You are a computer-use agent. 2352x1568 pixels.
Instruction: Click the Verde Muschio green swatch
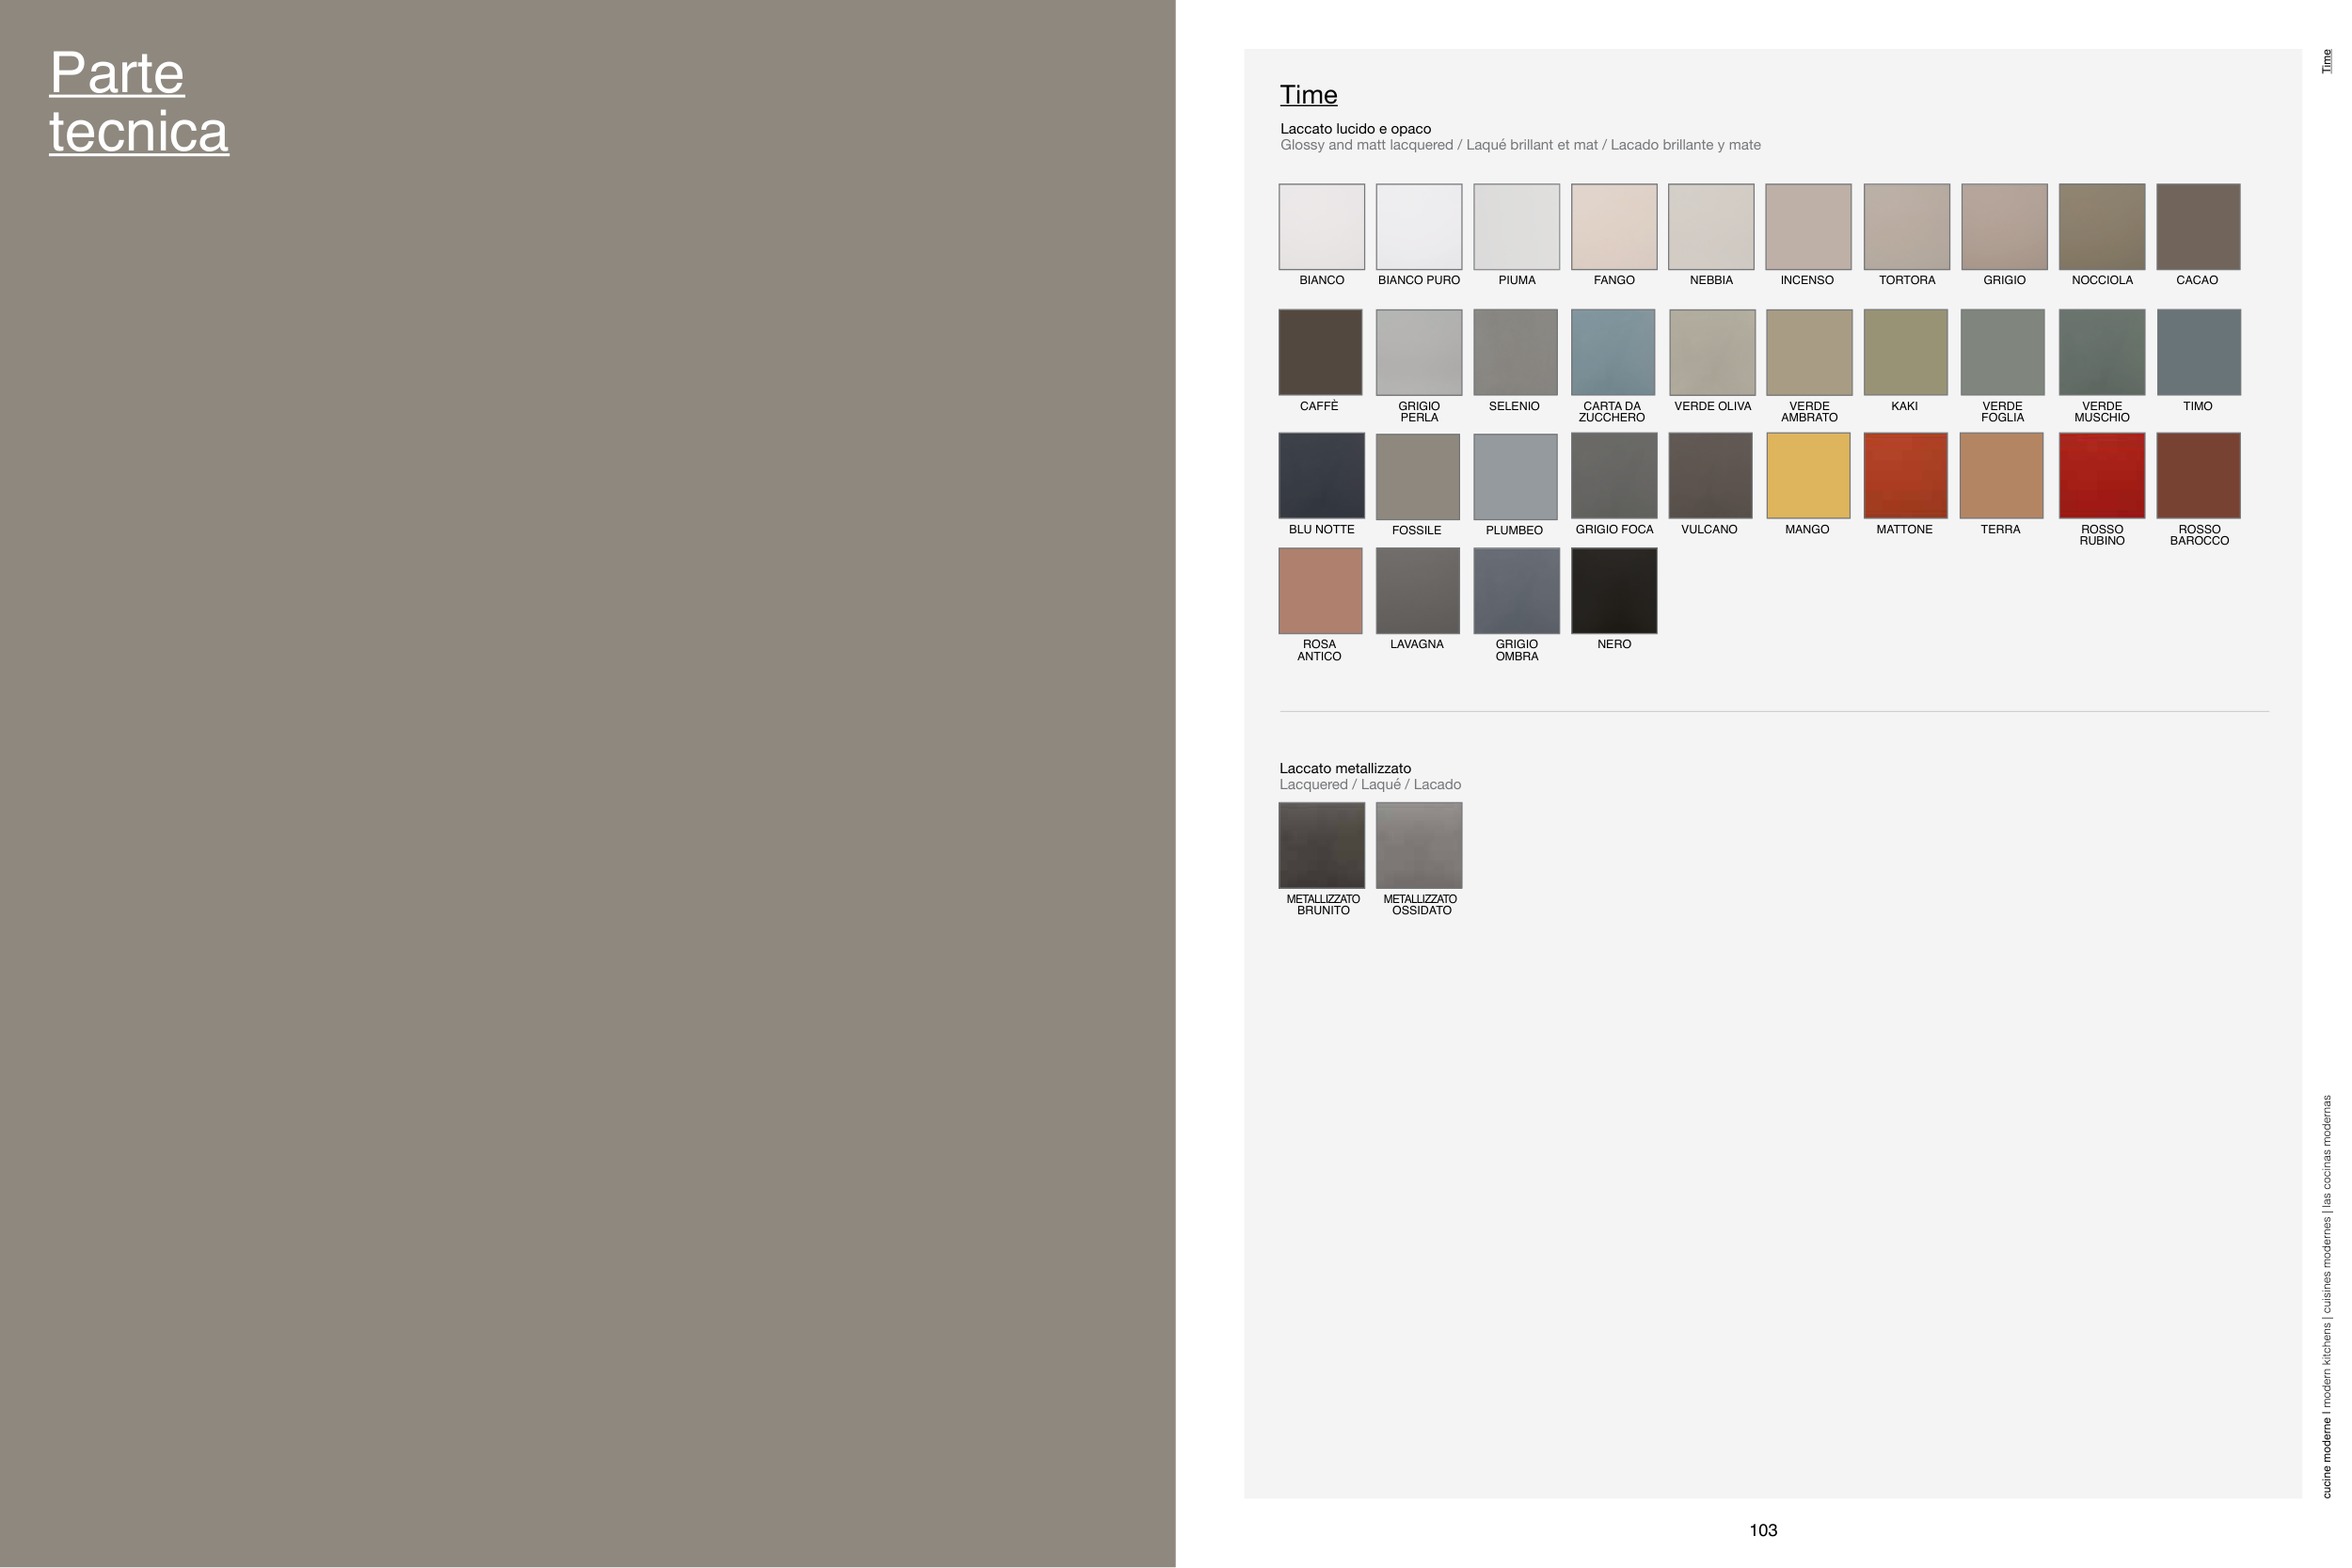(x=2101, y=352)
